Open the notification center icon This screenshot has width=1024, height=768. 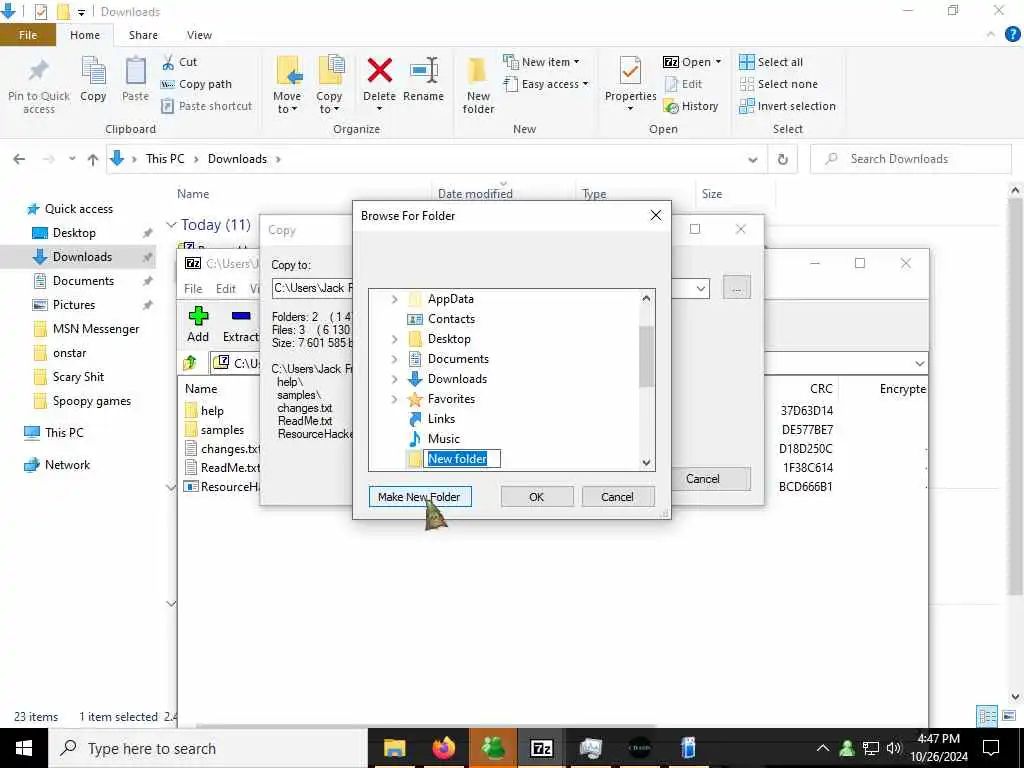point(991,748)
